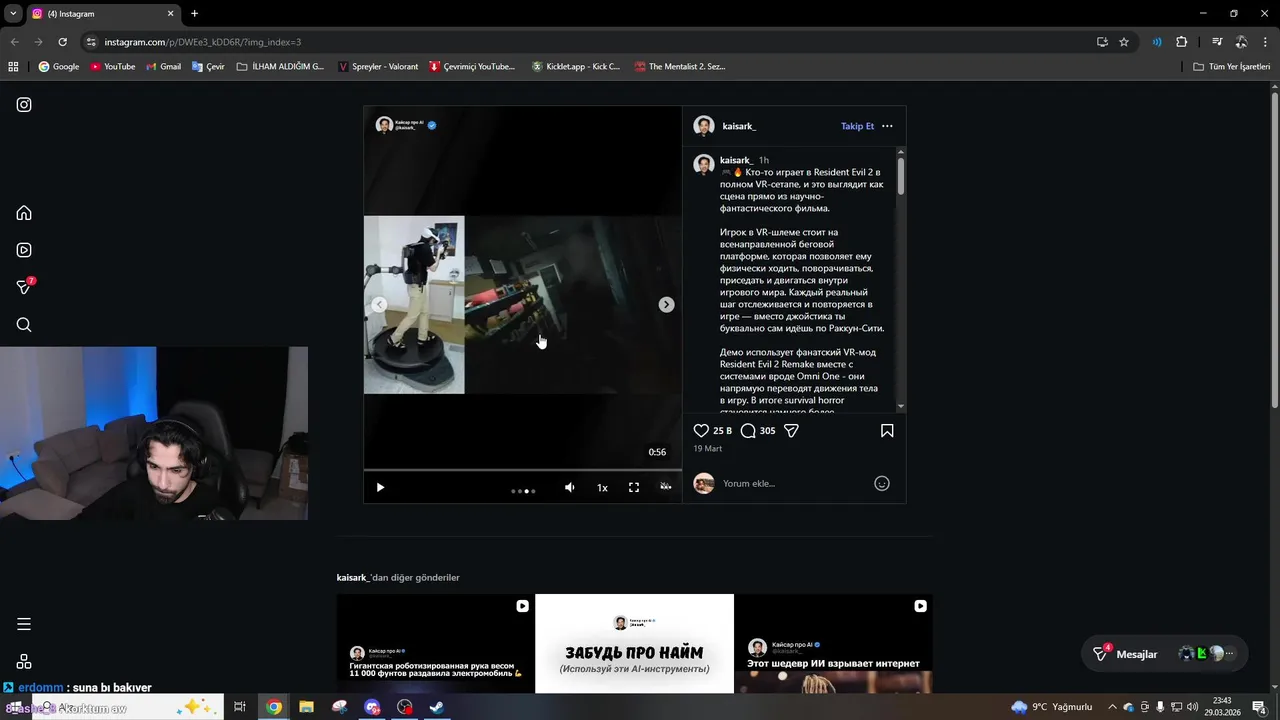Viewport: 1280px width, 720px height.
Task: Change playback speed from 1x
Action: click(602, 488)
